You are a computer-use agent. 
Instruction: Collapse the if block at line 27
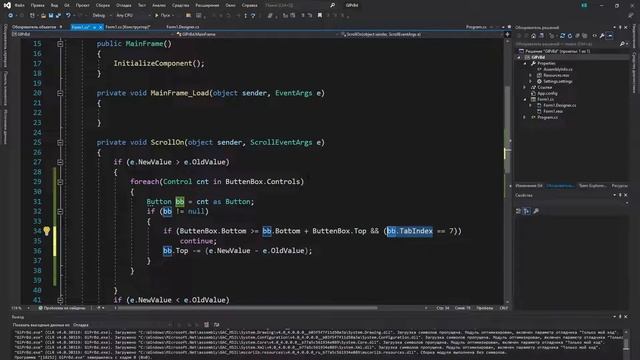tap(60, 162)
